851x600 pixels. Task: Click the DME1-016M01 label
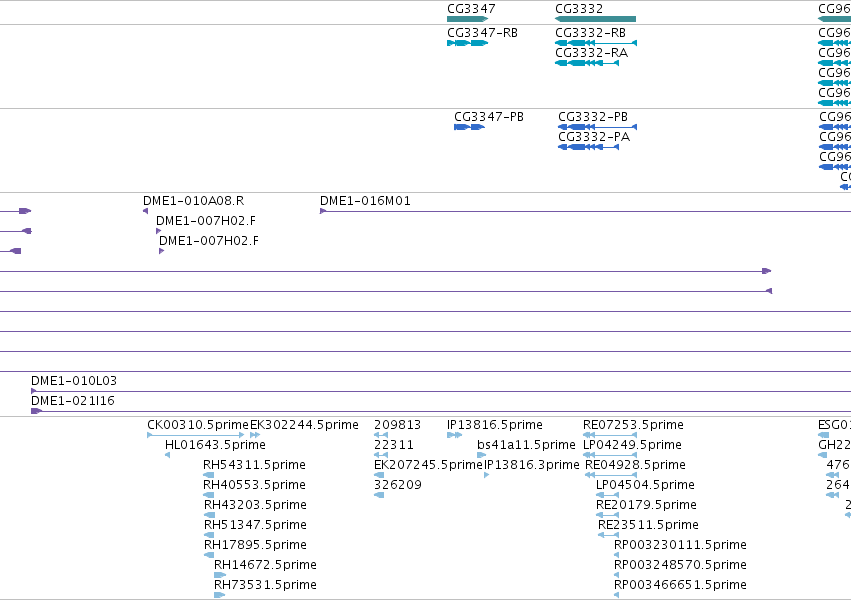[365, 201]
